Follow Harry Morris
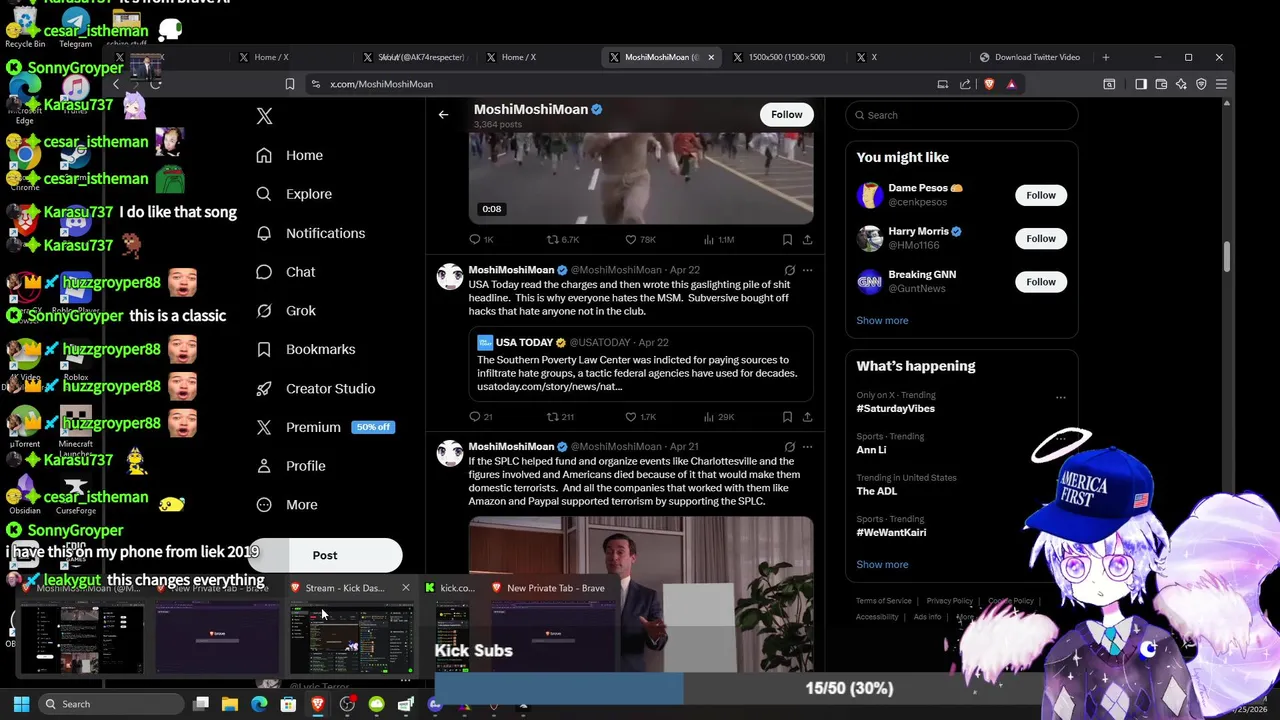The height and width of the screenshot is (720, 1280). coord(1041,238)
